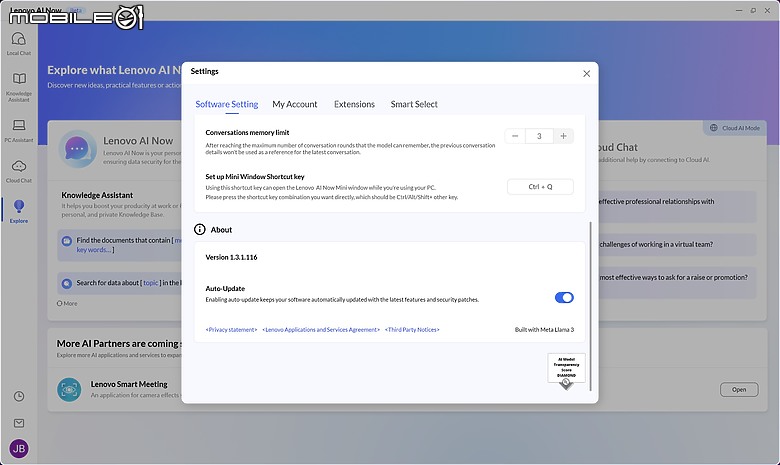
Task: Switch to Smart Select tab
Action: coord(414,104)
